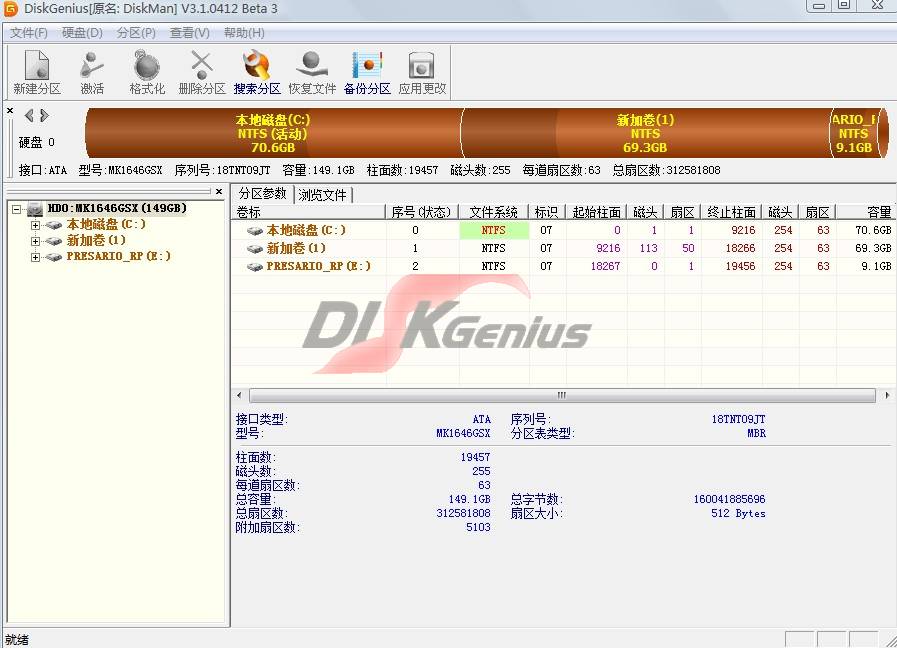
Task: Click the 512 Bytes sector size value
Action: 738,513
